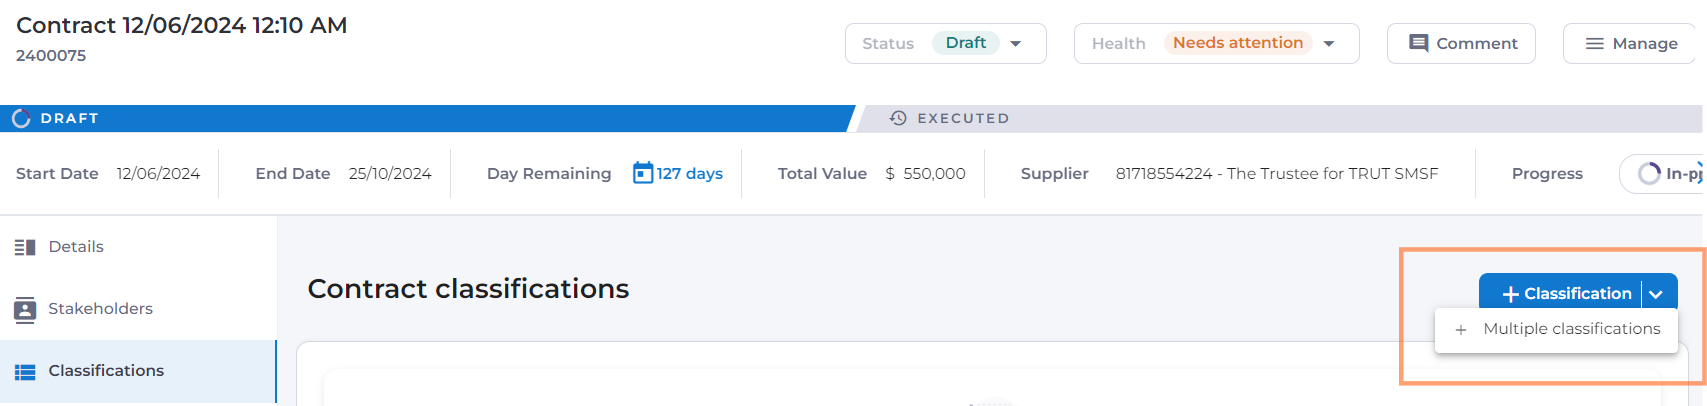Screen dimensions: 1707x406
Task: Select Multiple classifications menu option
Action: click(x=1571, y=329)
